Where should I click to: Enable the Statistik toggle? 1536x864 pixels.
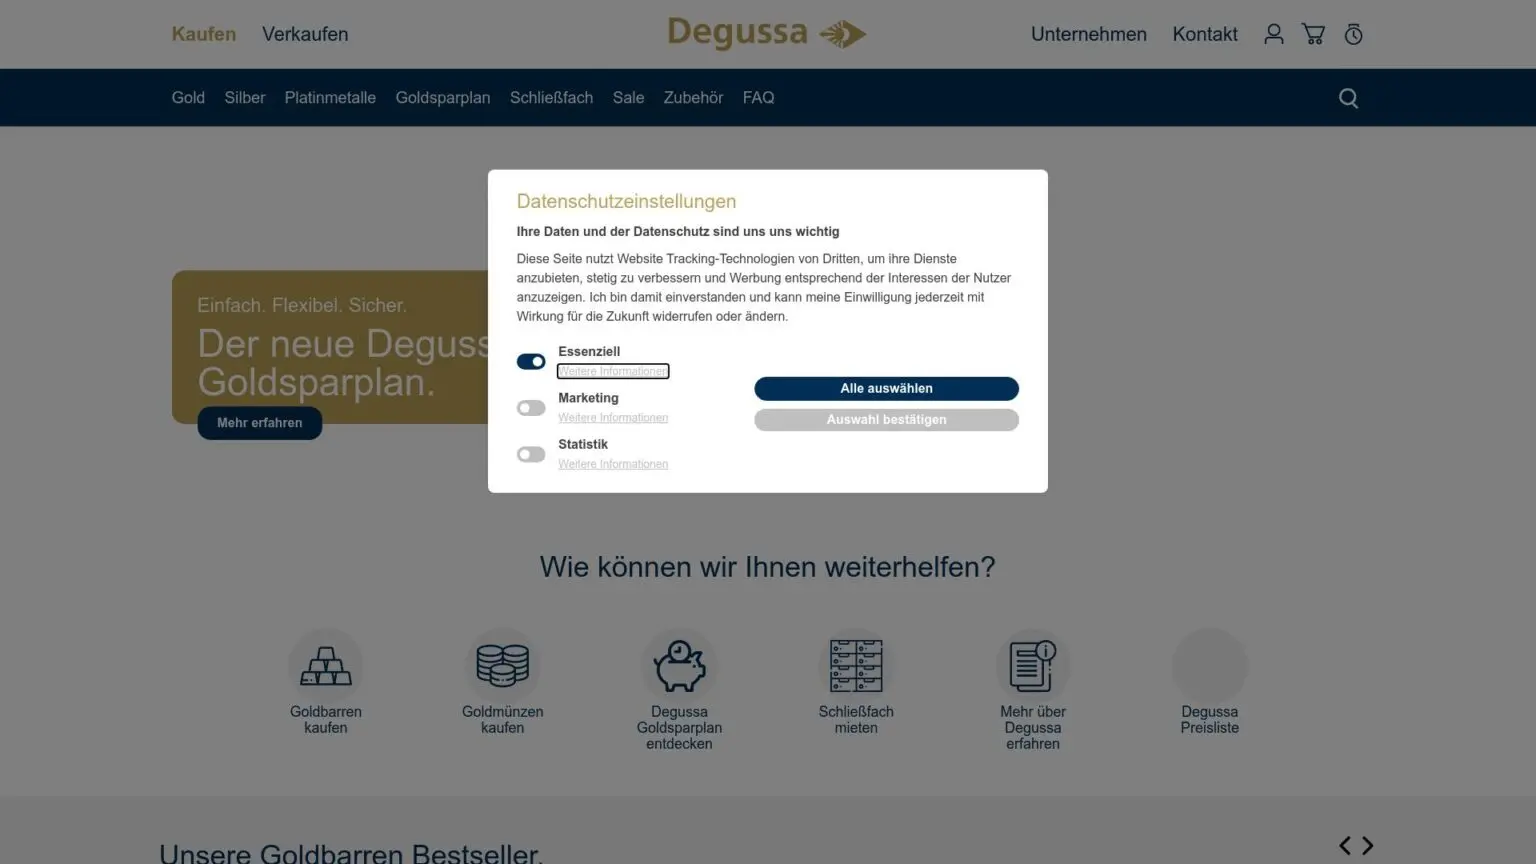pos(531,455)
